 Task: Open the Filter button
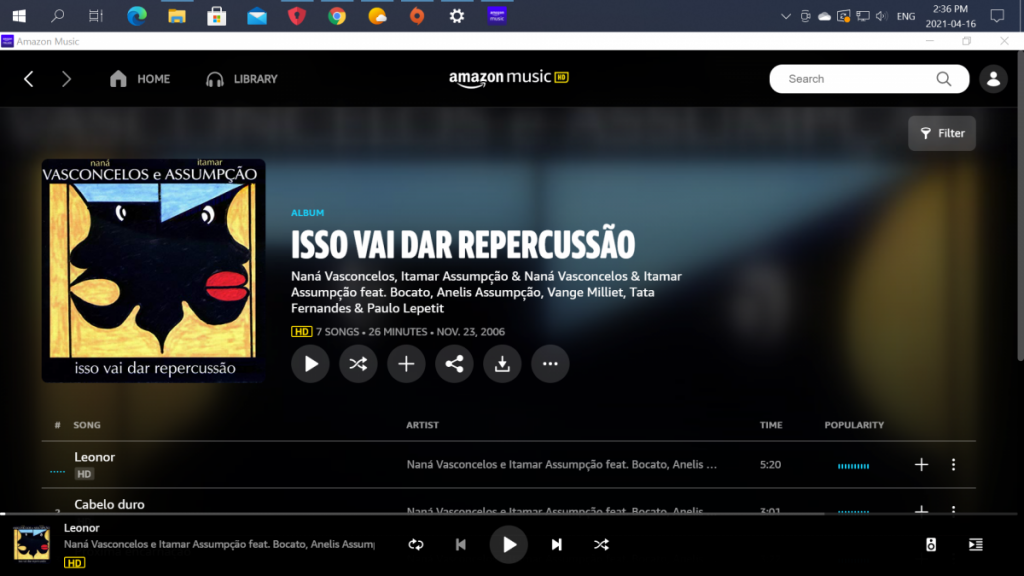942,133
